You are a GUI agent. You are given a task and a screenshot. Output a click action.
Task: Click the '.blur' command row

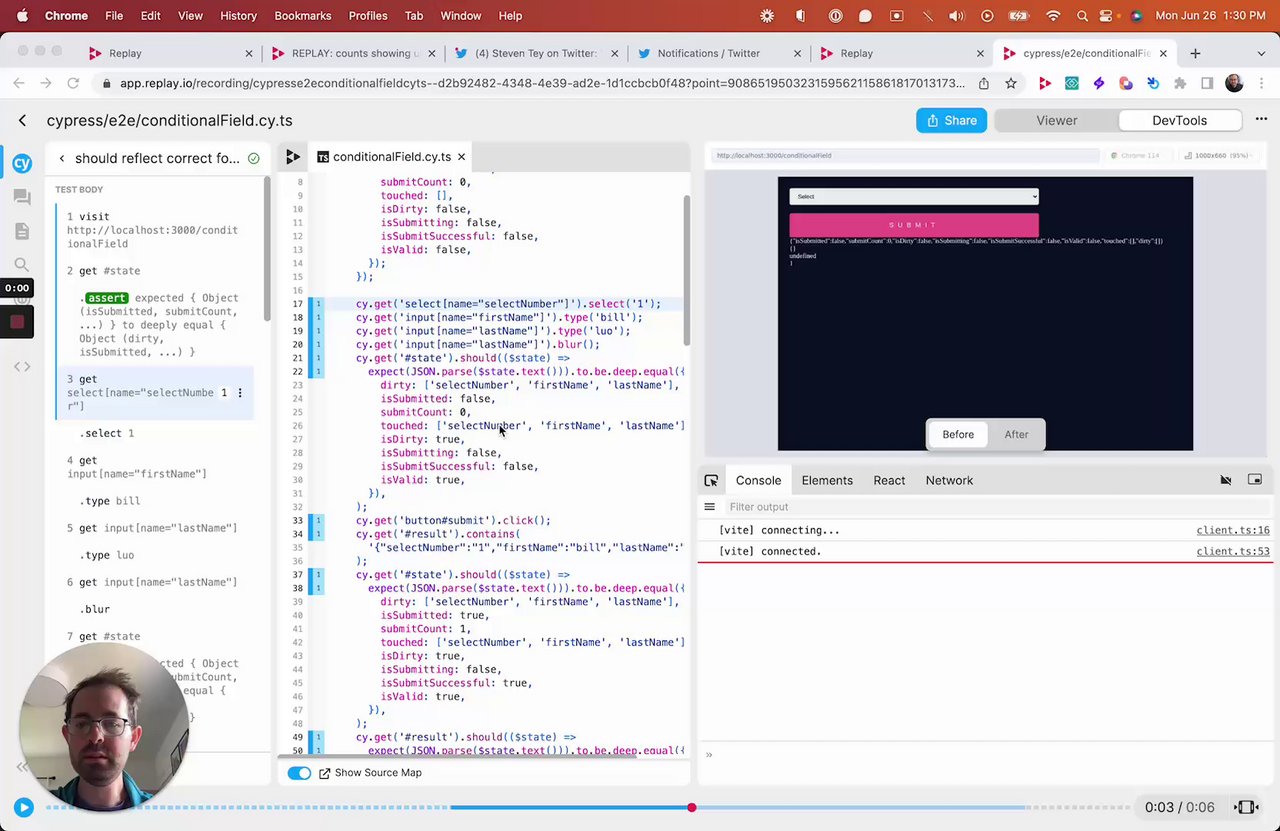[157, 609]
